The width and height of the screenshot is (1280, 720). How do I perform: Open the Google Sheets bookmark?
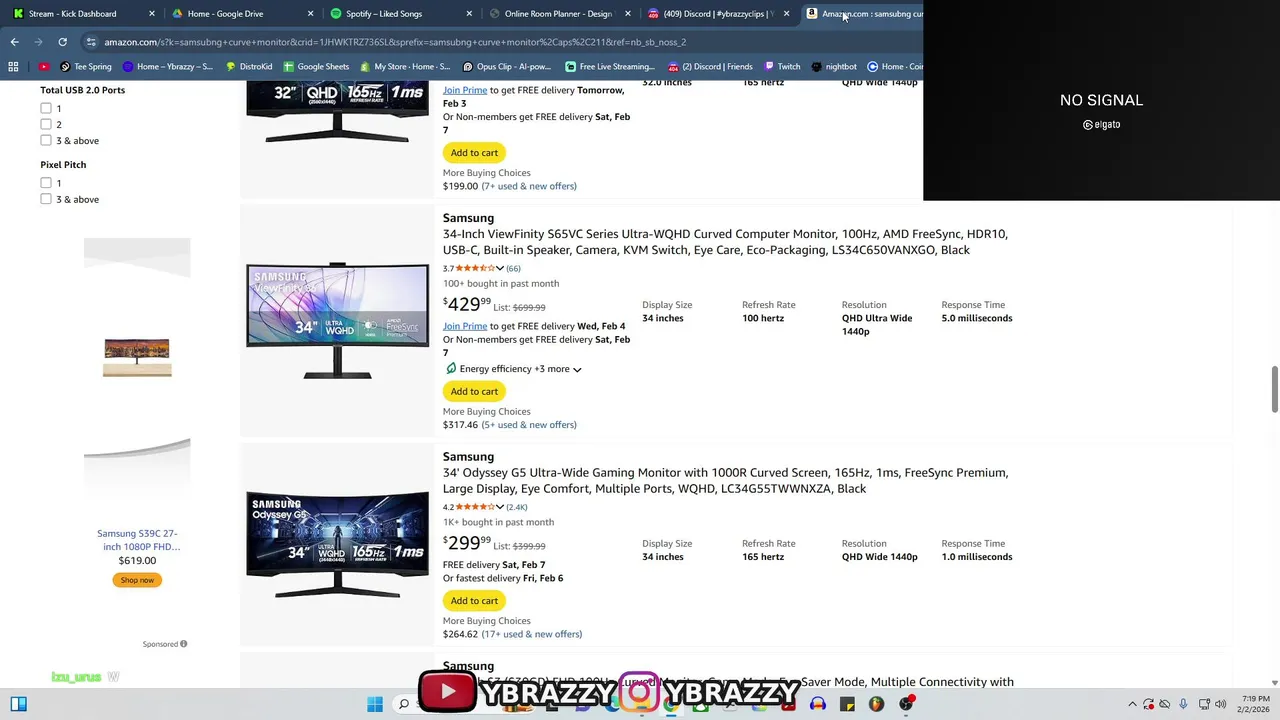(x=316, y=67)
